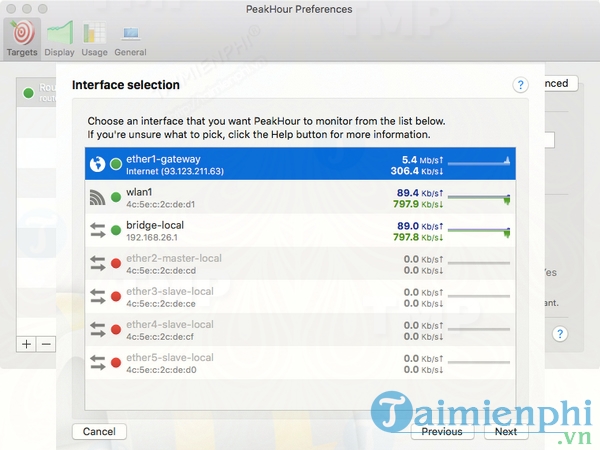The image size is (600, 450).
Task: Click the green status dot of ether1-gateway
Action: click(x=116, y=165)
